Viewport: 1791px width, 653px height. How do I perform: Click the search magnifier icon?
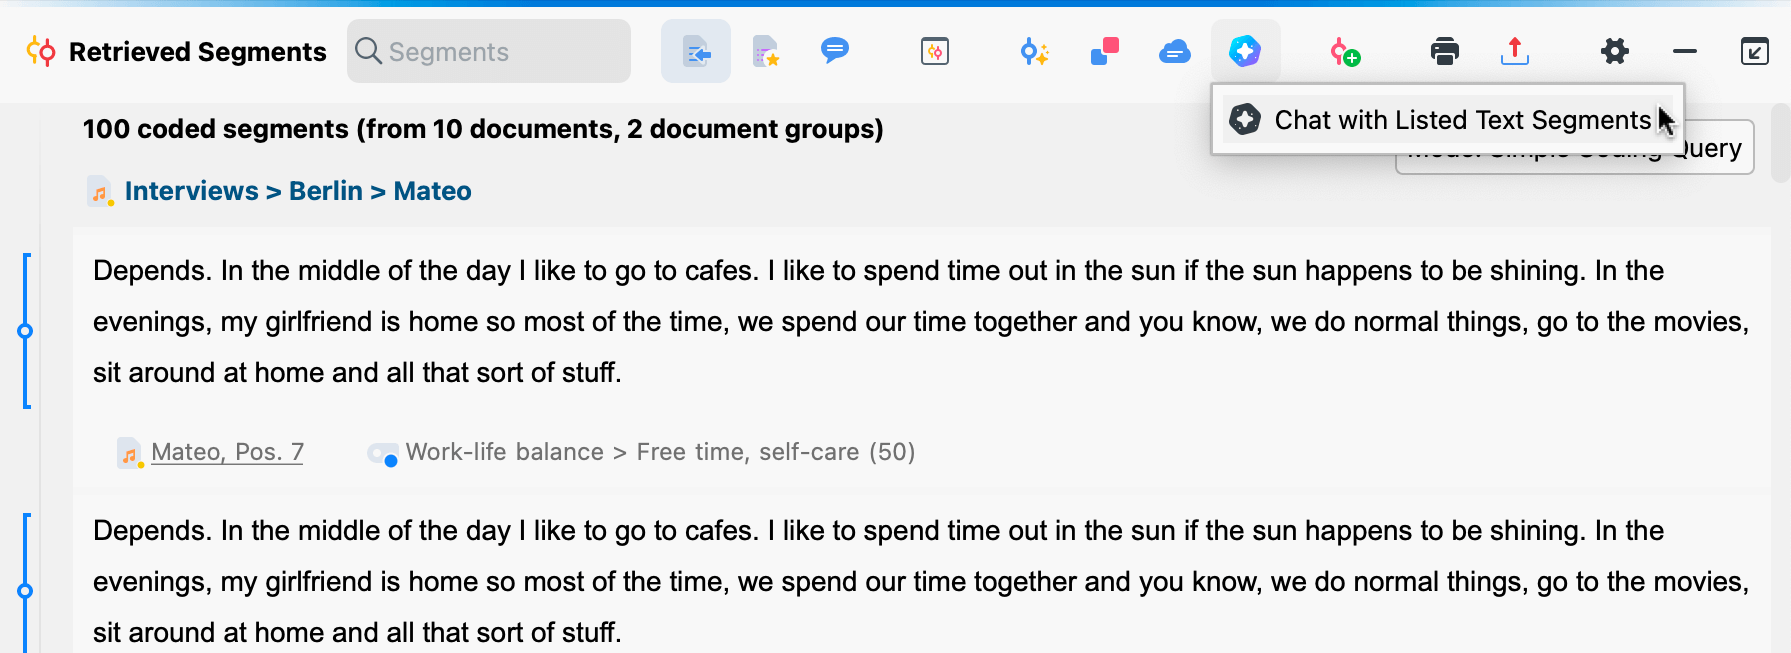[x=368, y=51]
